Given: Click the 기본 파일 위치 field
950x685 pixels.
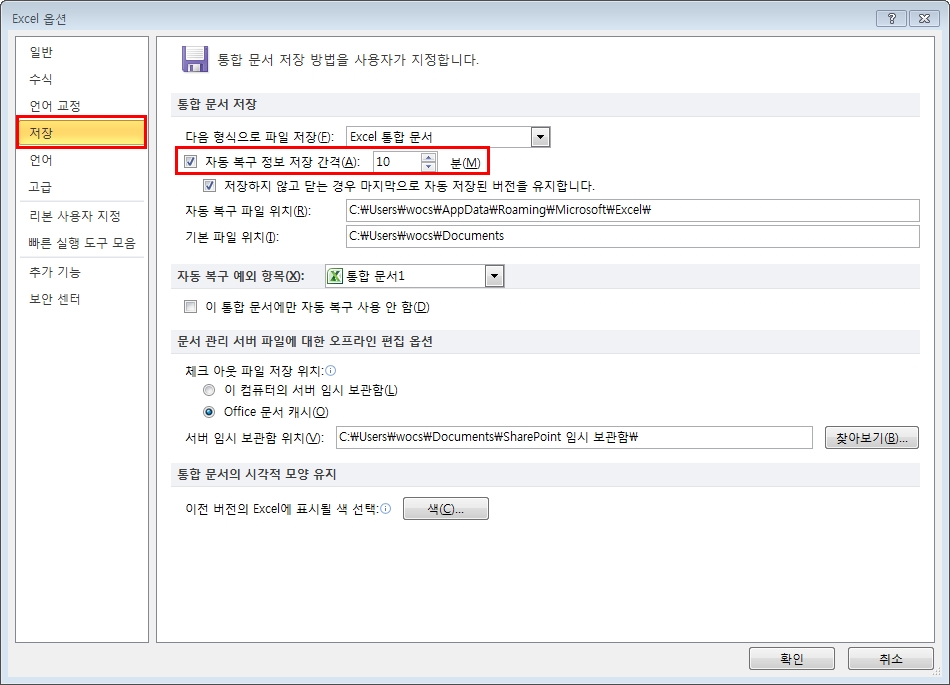Looking at the screenshot, I should pos(633,236).
